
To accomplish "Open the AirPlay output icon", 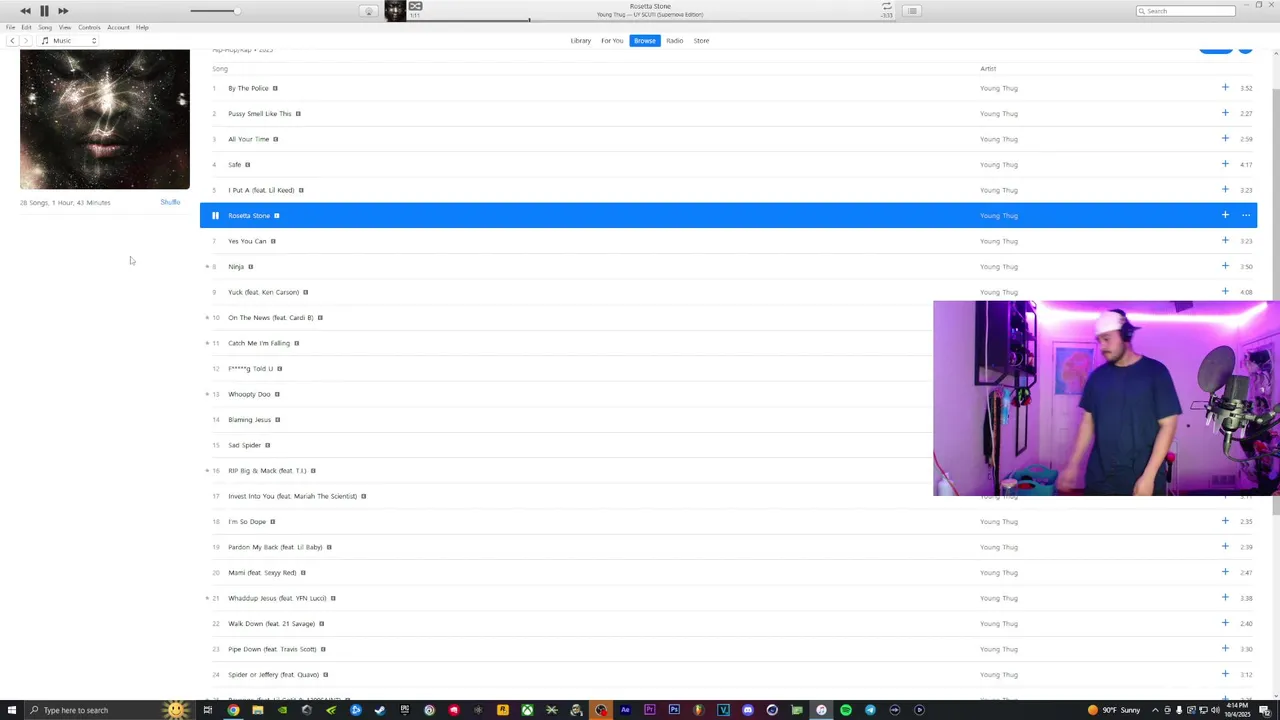I will (369, 11).
